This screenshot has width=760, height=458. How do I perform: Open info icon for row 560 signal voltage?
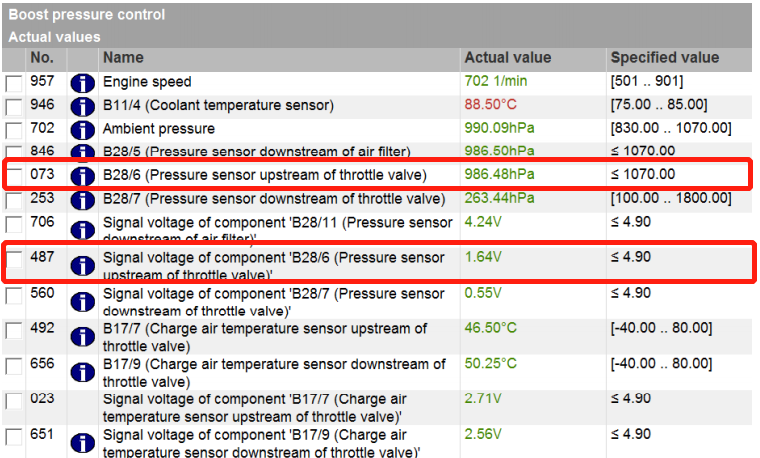[82, 302]
